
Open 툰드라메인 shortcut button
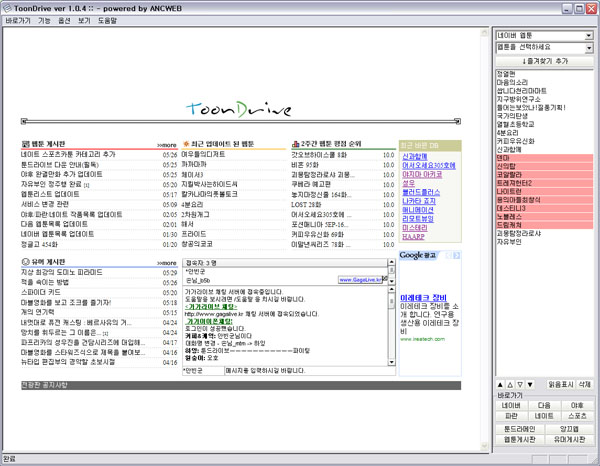pyautogui.click(x=520, y=429)
